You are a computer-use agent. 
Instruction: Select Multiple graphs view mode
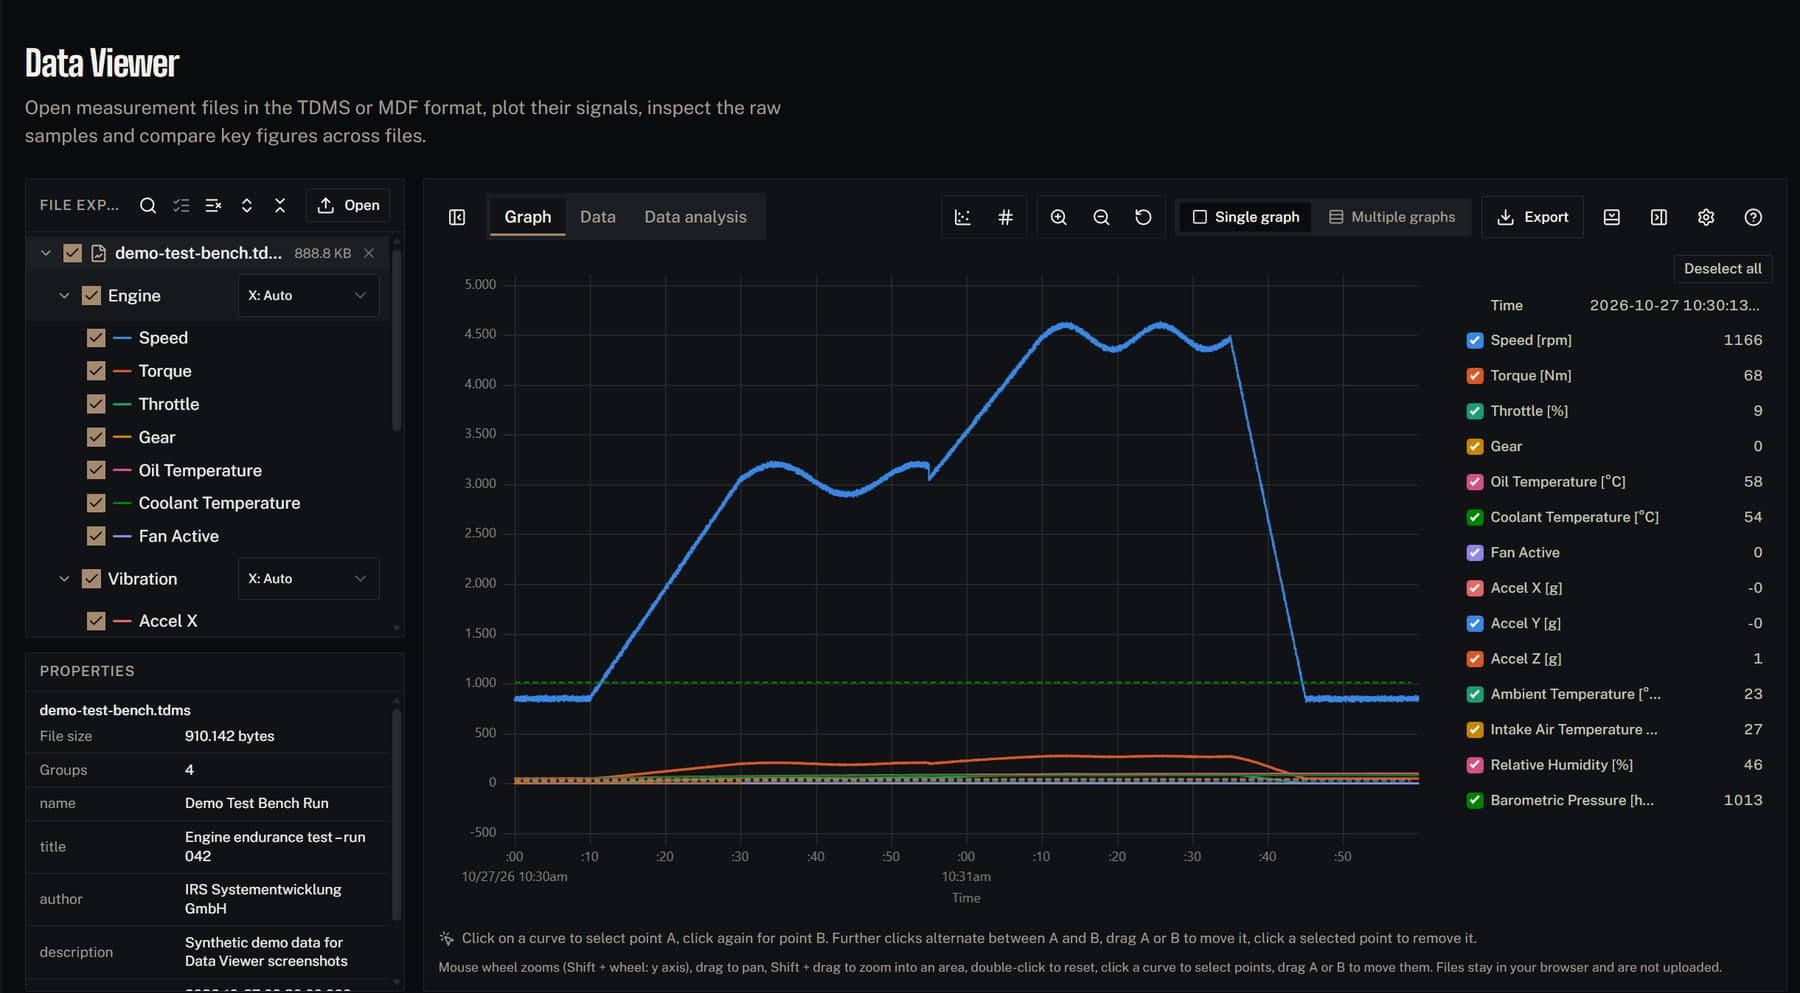point(1391,217)
